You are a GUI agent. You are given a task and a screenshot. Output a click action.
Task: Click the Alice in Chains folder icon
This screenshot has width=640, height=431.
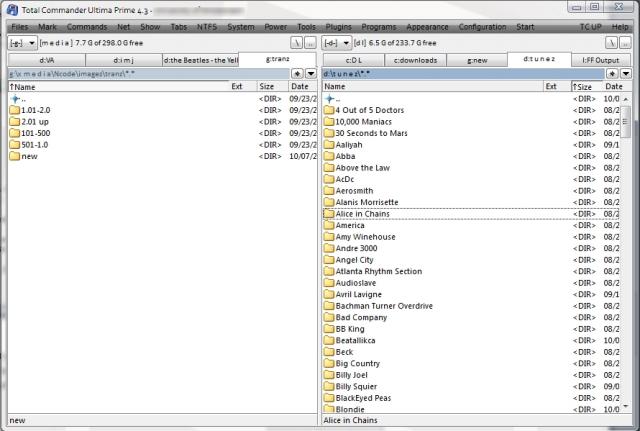click(x=329, y=214)
